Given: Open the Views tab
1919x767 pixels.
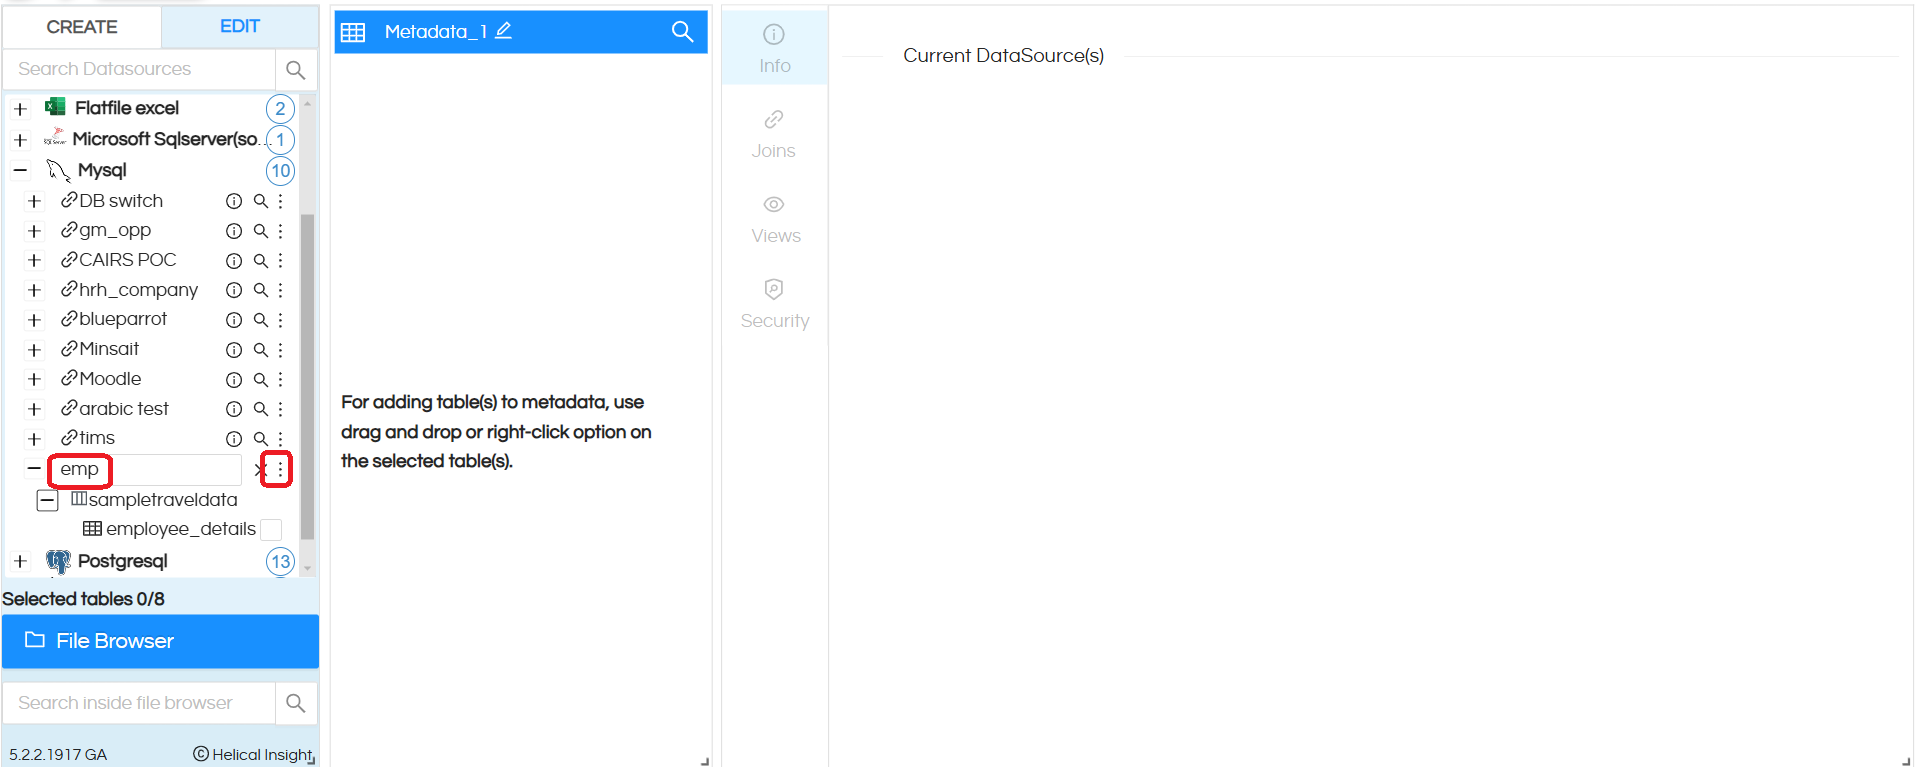Looking at the screenshot, I should pos(774,219).
